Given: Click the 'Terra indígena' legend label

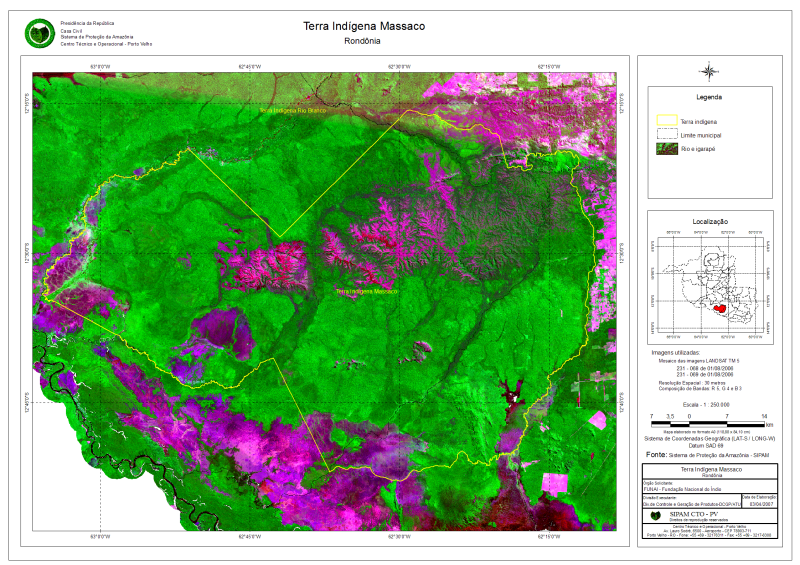Looking at the screenshot, I should point(698,121).
